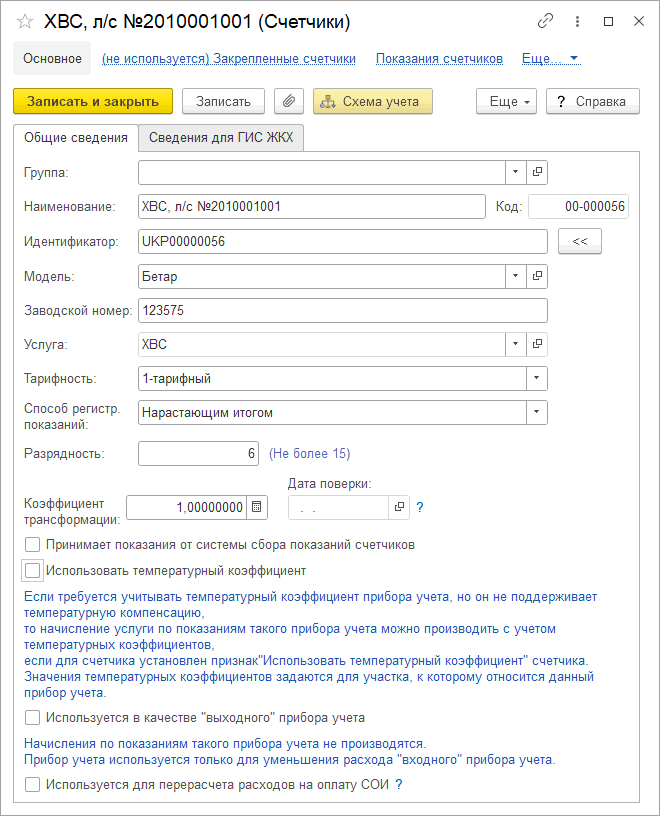Image resolution: width=660 pixels, height=816 pixels.
Task: Open the Схема учета button
Action: tap(373, 101)
